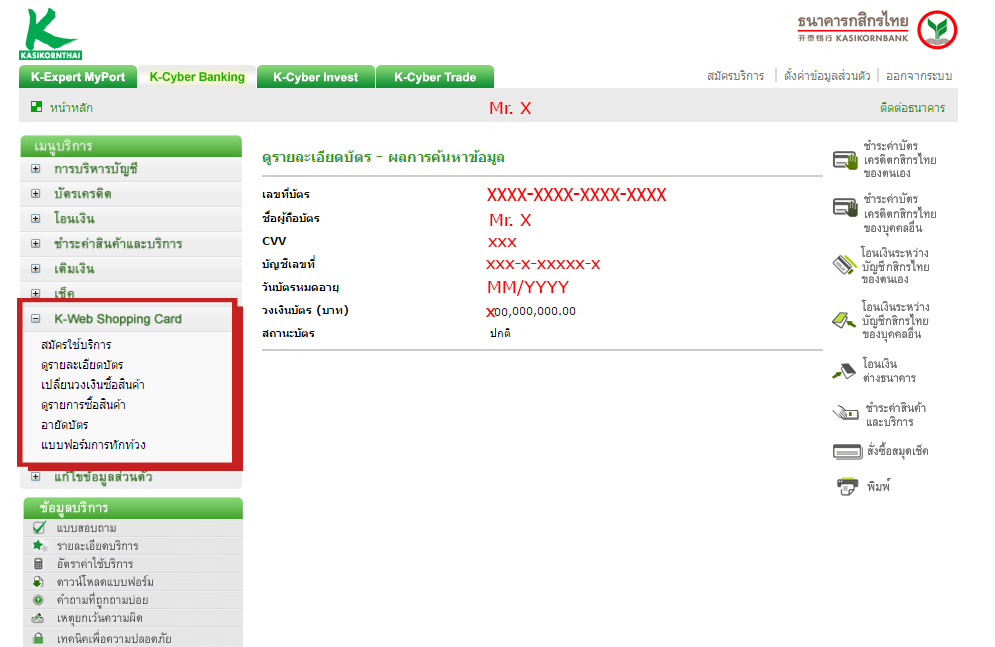This screenshot has width=995, height=647.
Task: Switch to the K-Cyber Banking tab
Action: point(197,77)
